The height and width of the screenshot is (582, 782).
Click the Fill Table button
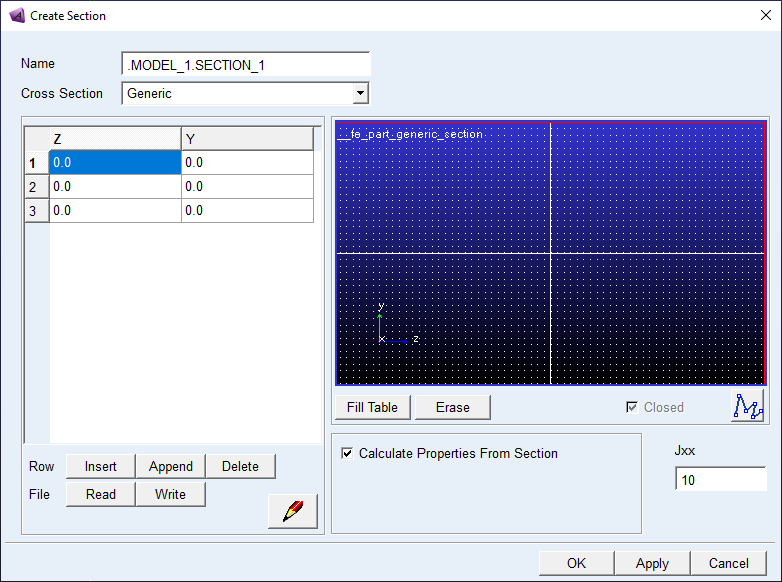tap(372, 407)
